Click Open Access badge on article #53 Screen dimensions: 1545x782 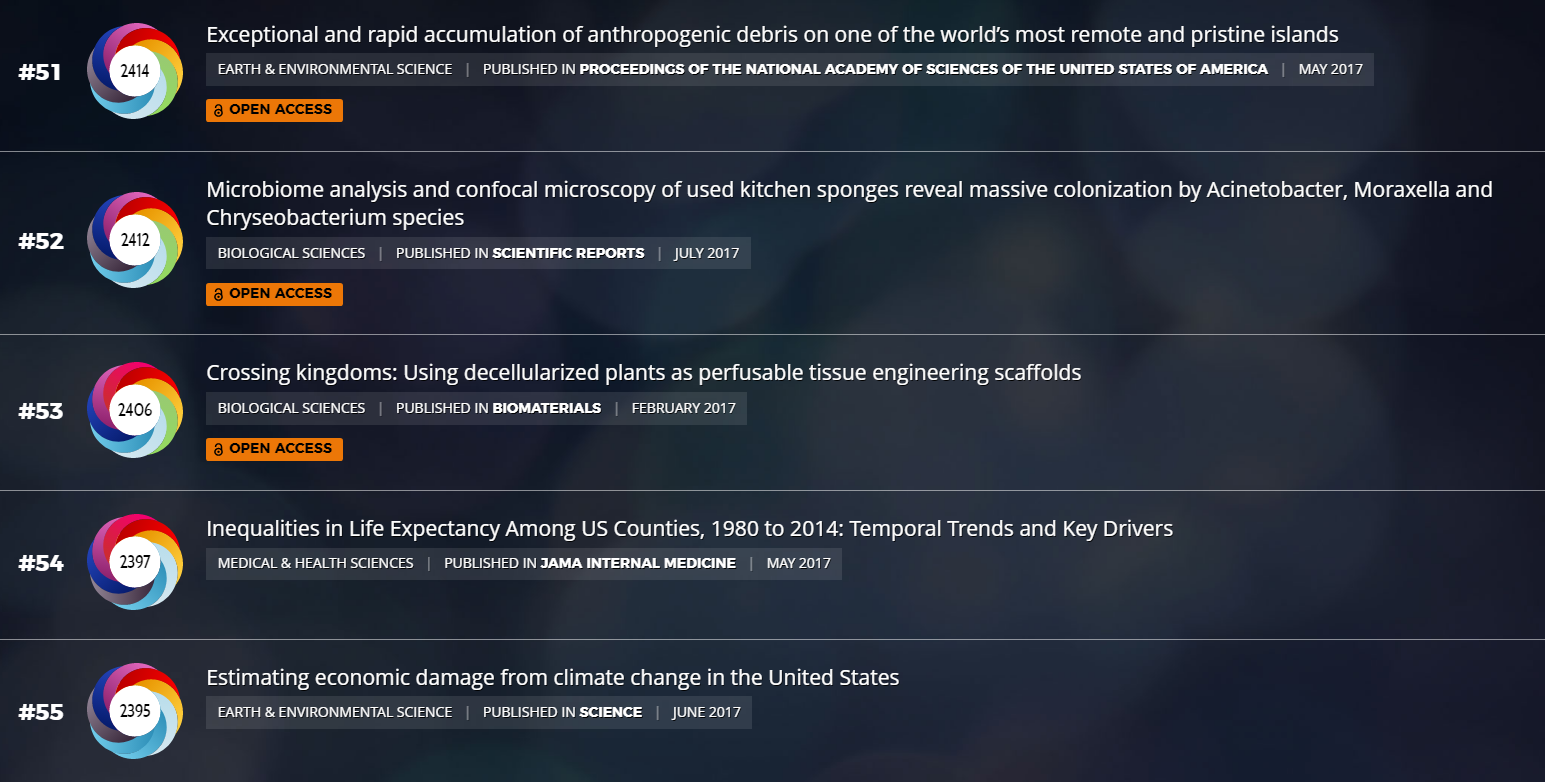coord(274,449)
